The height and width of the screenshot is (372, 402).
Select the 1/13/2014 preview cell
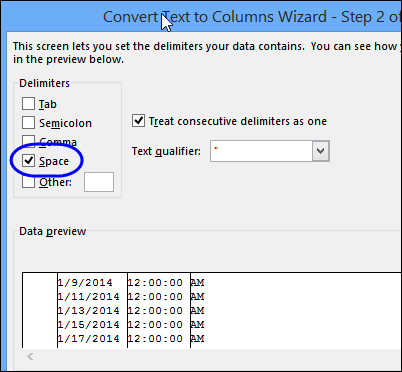tap(88, 311)
